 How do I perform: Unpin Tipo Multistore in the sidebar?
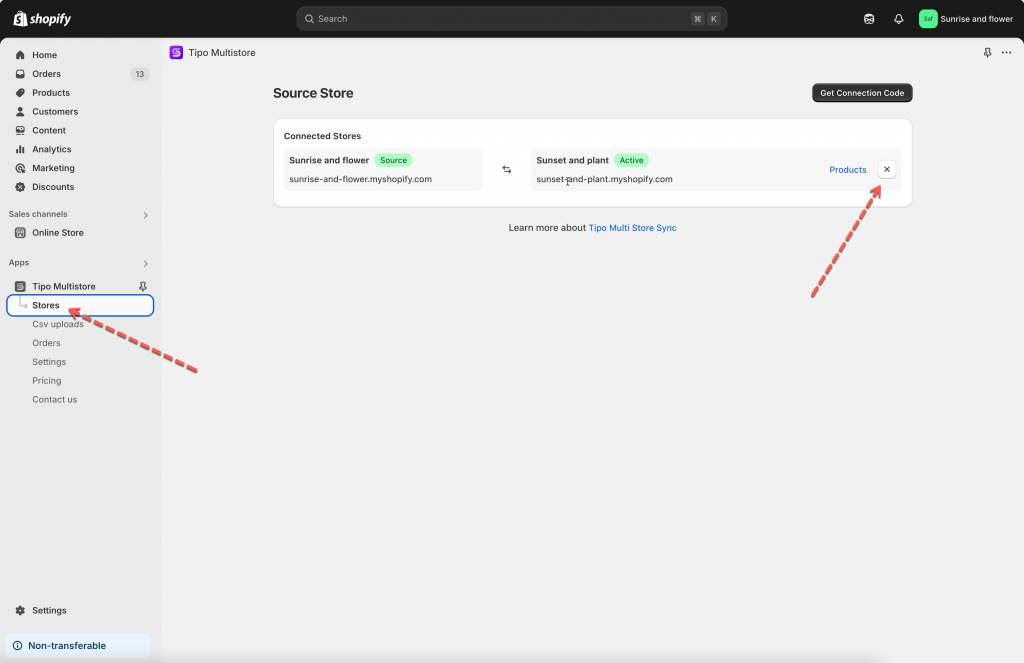pyautogui.click(x=142, y=287)
